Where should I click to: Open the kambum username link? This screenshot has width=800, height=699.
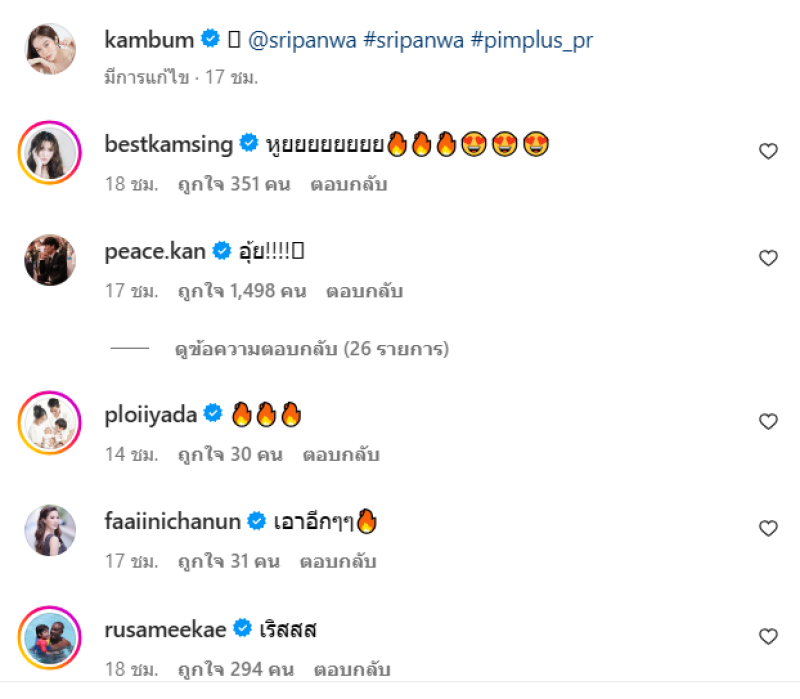click(x=149, y=40)
